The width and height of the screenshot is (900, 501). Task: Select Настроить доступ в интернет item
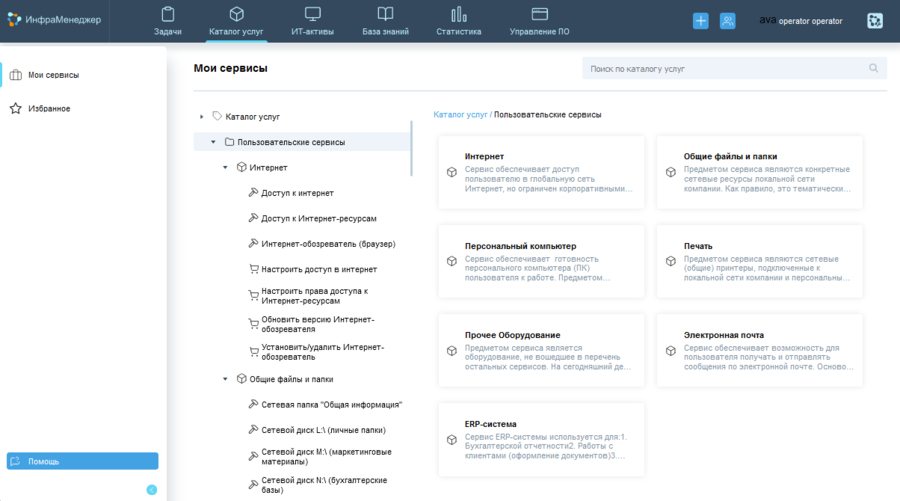[319, 269]
